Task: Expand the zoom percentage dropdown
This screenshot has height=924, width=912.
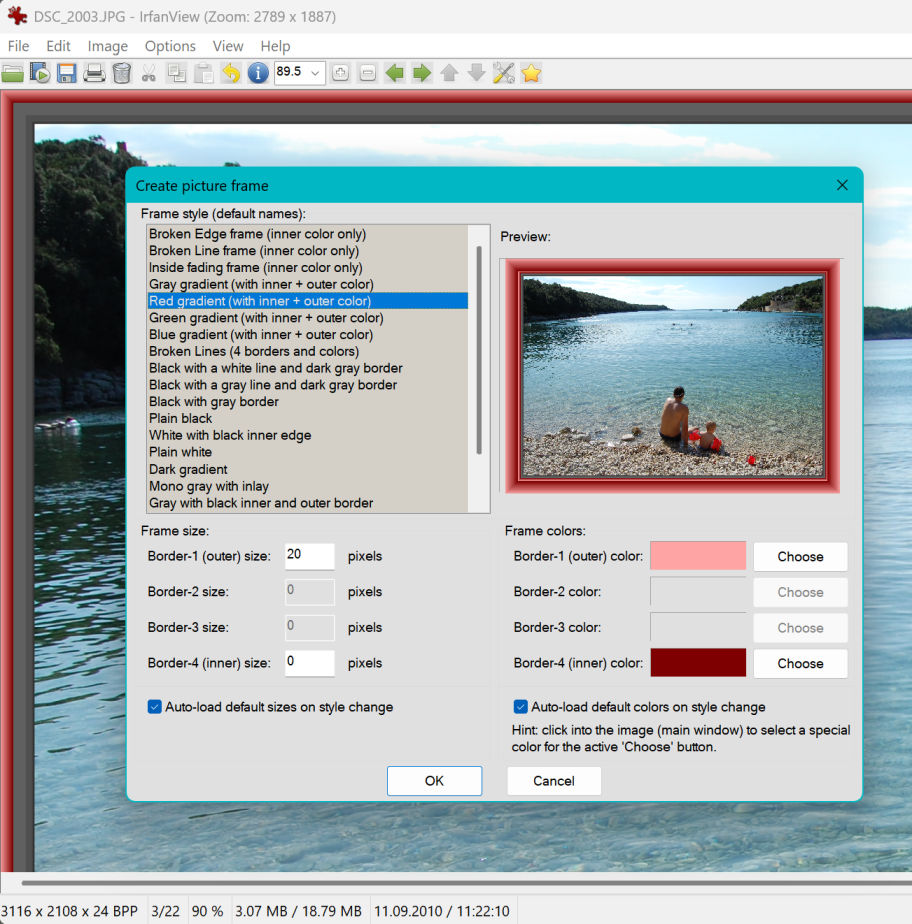Action: point(316,73)
